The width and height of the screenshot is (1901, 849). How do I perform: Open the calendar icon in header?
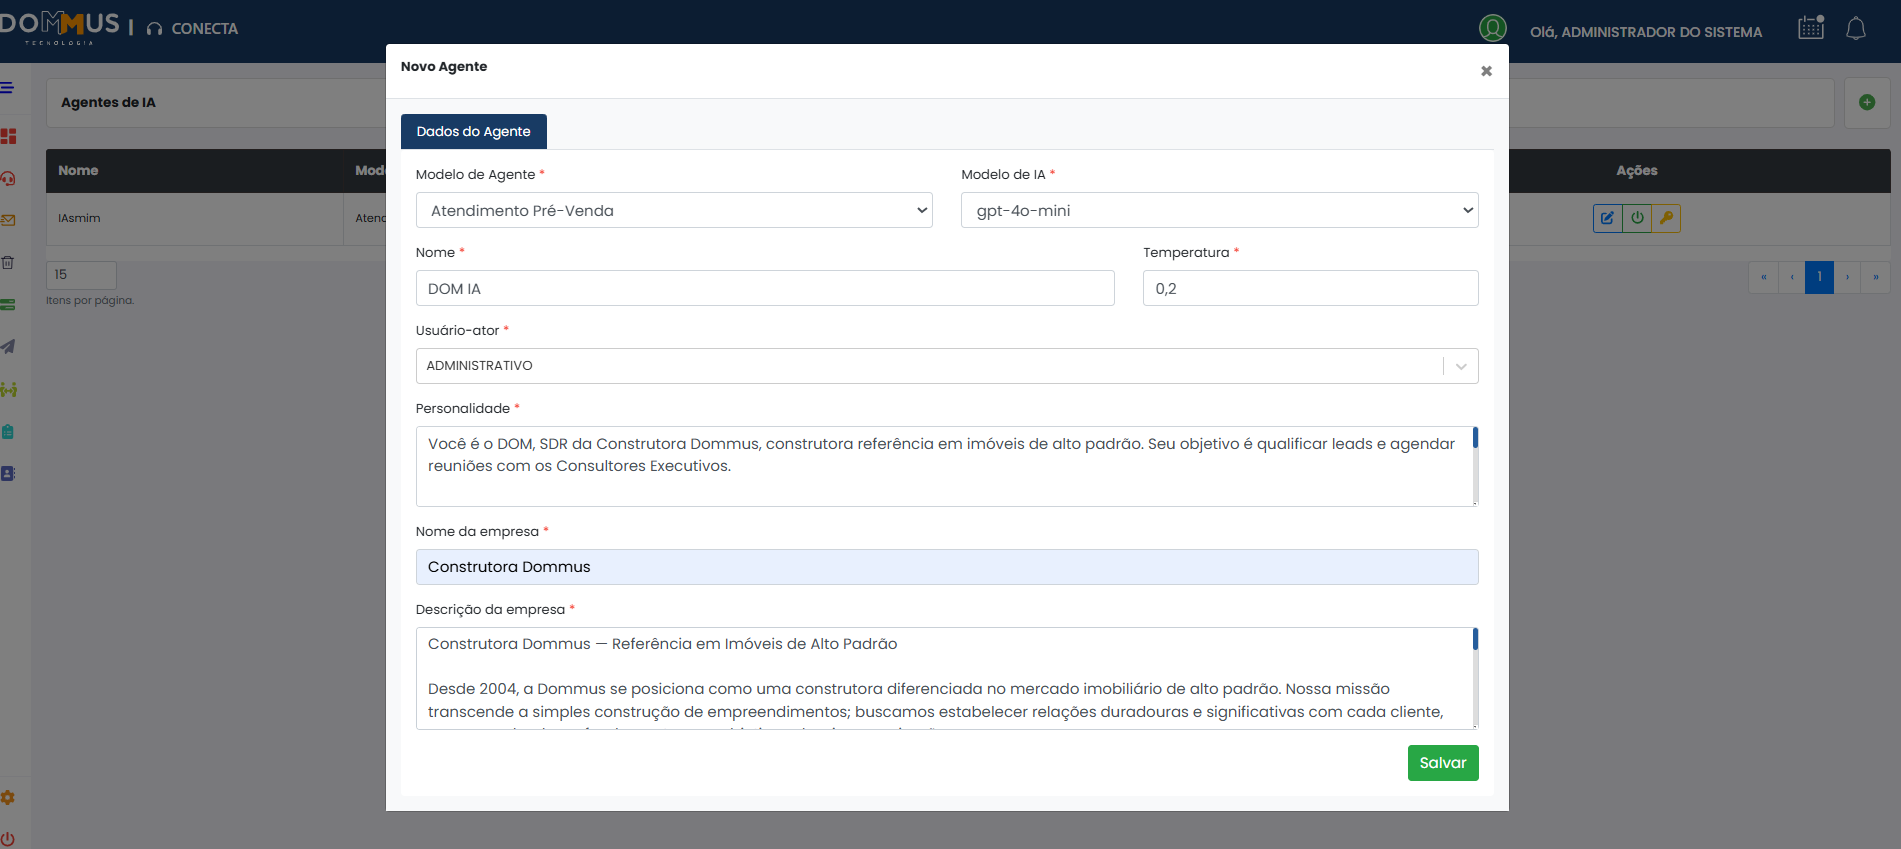click(1811, 28)
